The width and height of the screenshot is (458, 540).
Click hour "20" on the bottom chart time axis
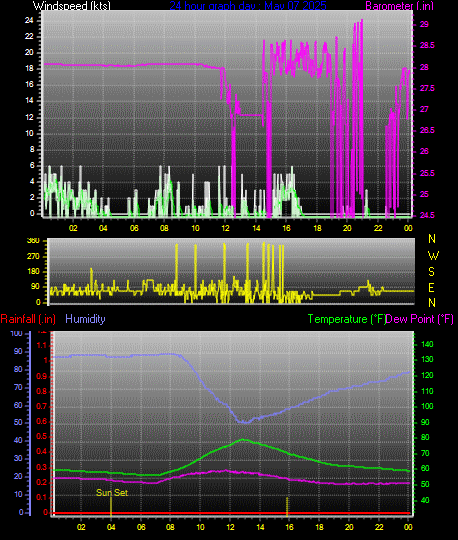pyautogui.click(x=349, y=527)
